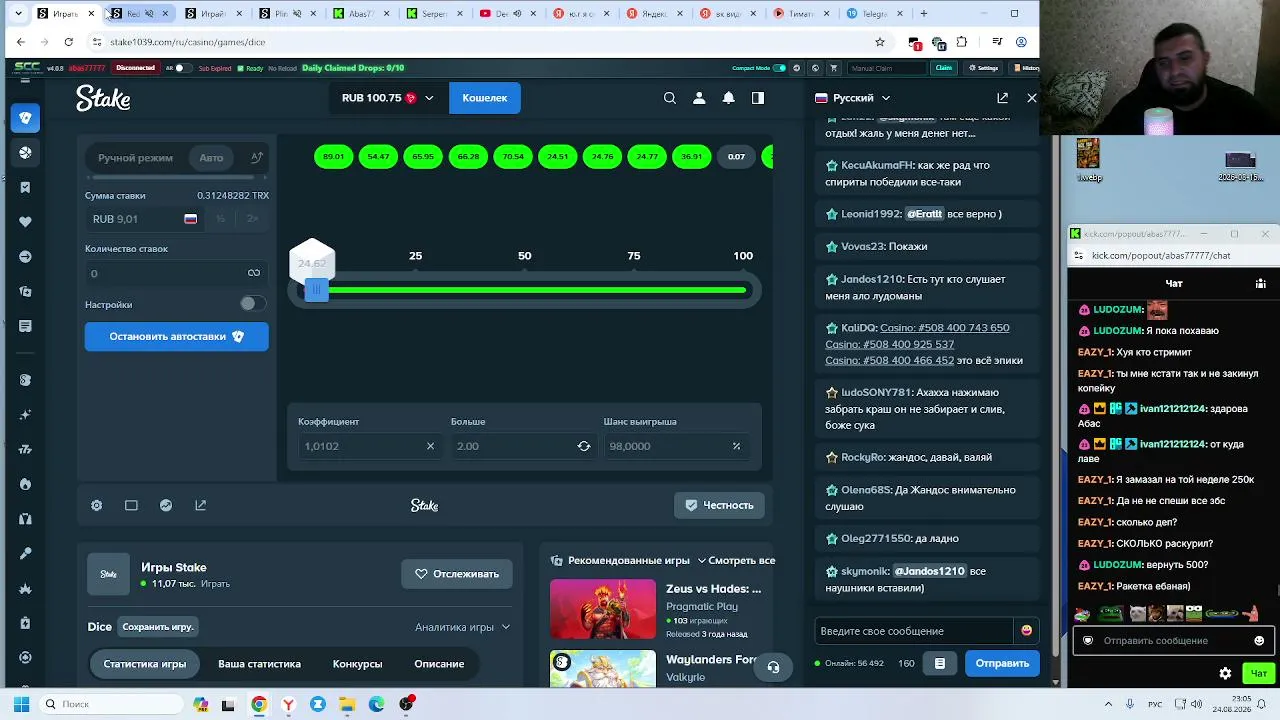Open the user profile menu
The image size is (1280, 720).
coord(699,98)
